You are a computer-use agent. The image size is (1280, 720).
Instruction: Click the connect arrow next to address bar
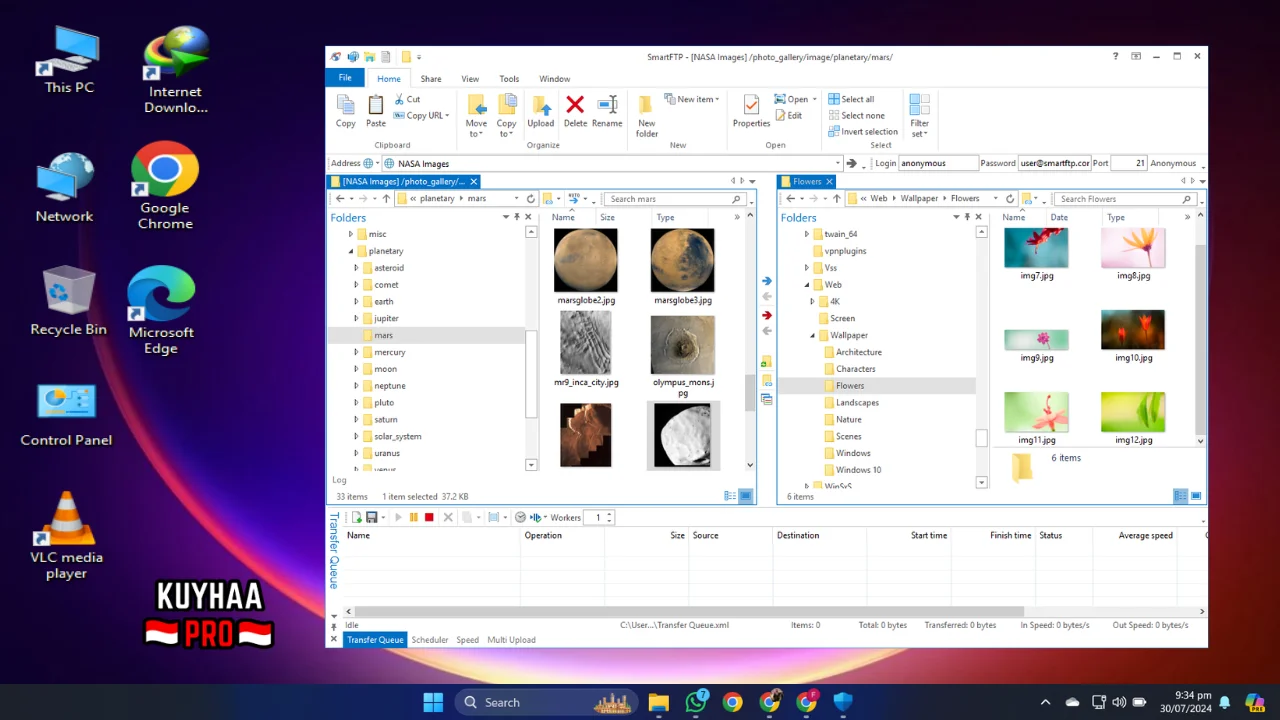[x=851, y=163]
